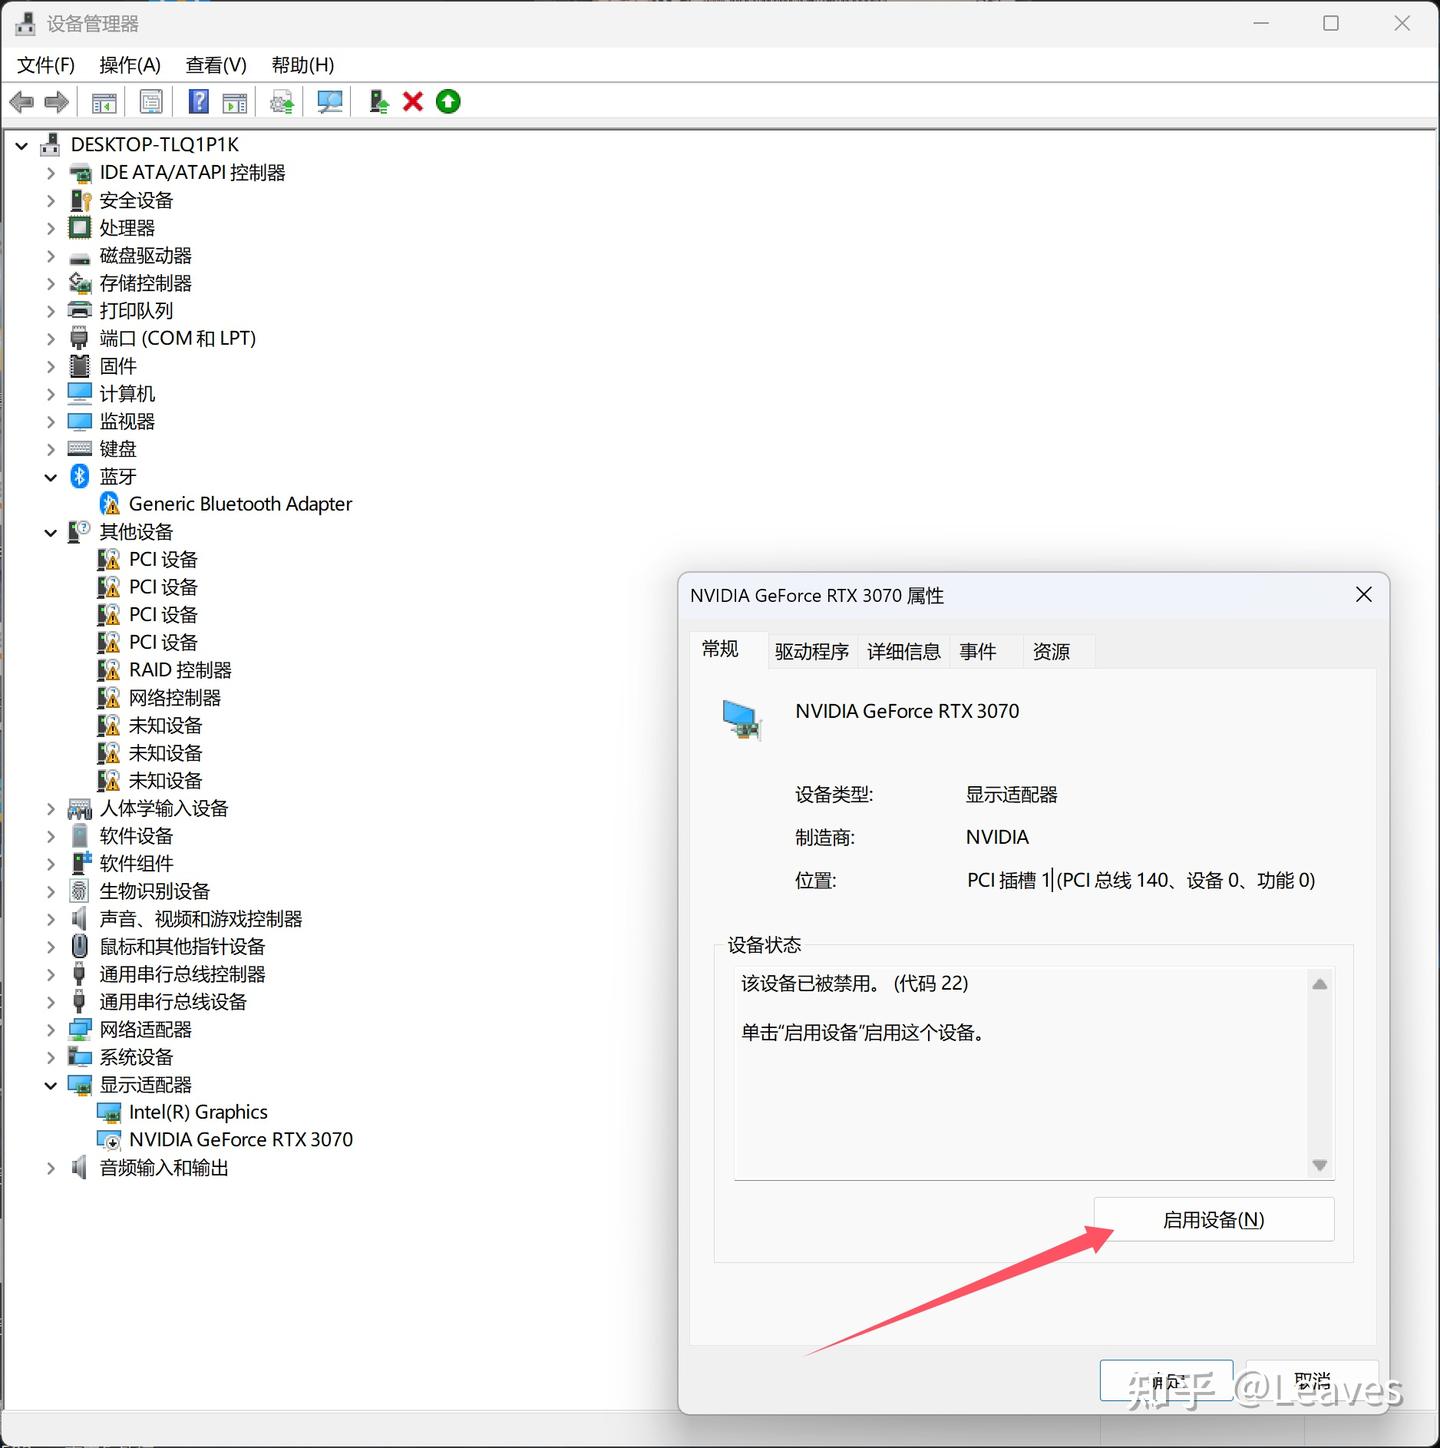Select the 固件 tree item
1440x1448 pixels.
point(118,367)
